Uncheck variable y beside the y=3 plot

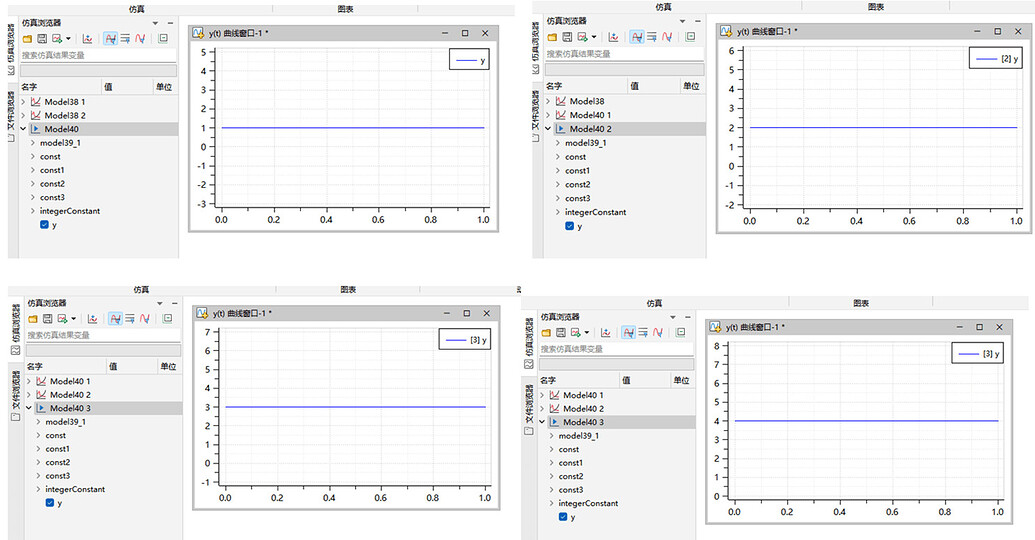[50, 503]
